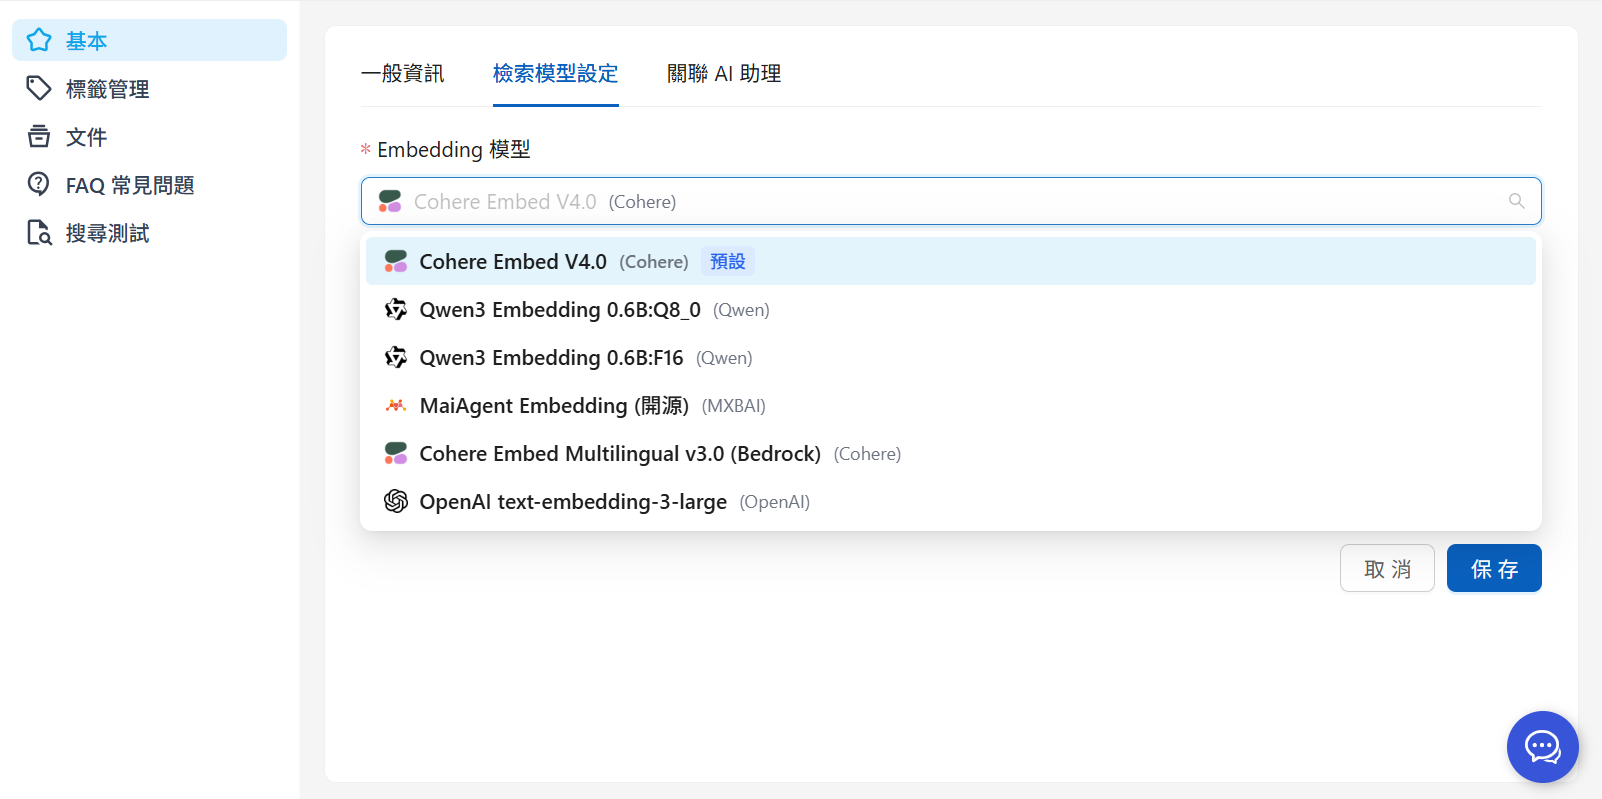This screenshot has width=1602, height=799.
Task: Select Cohere Embed V4.0 default option
Action: tap(513, 262)
